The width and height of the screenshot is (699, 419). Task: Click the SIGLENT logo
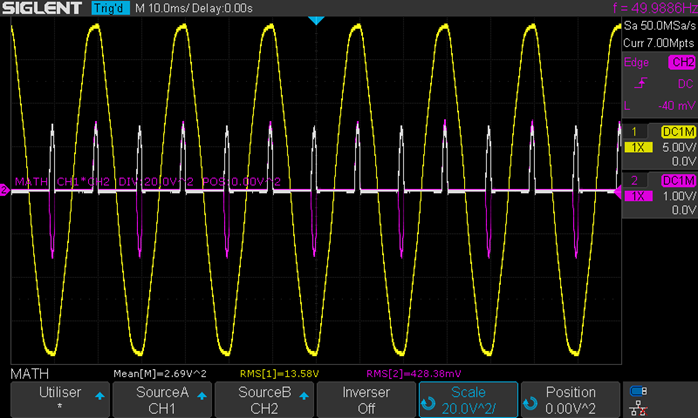pyautogui.click(x=42, y=8)
